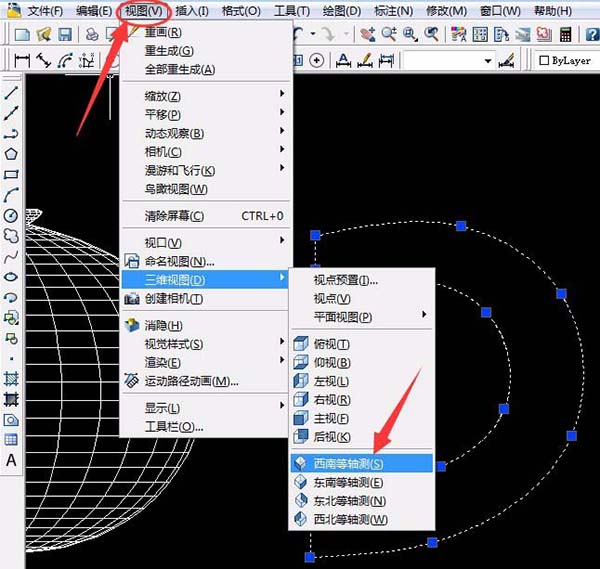
Task: Open the undo history dropdown arrow
Action: coord(313,34)
